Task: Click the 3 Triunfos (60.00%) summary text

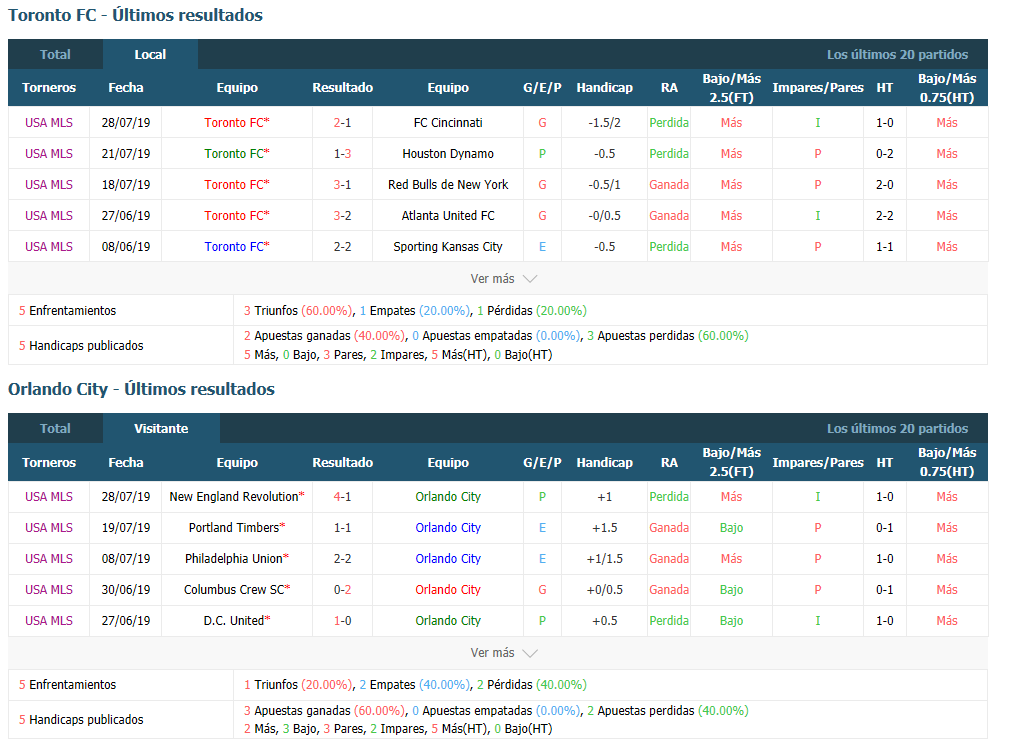Action: coord(298,311)
